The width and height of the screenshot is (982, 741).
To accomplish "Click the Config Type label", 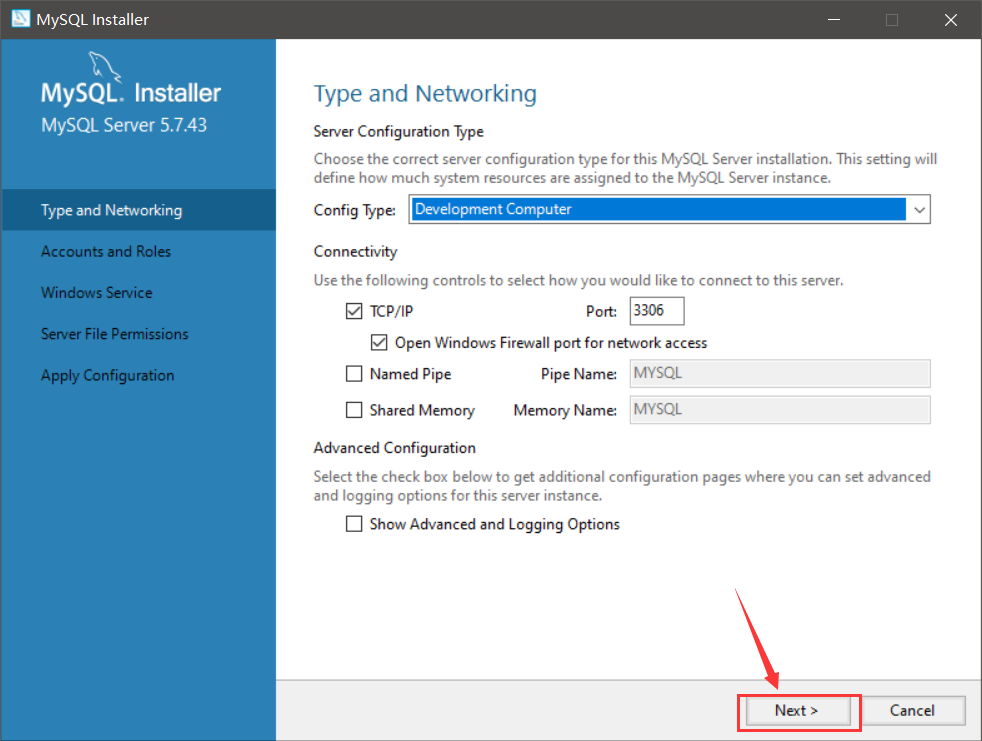I will coord(354,210).
